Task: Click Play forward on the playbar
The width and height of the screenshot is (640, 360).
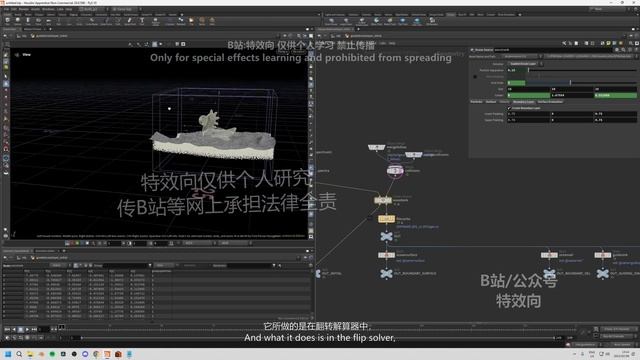Action: click(27, 329)
